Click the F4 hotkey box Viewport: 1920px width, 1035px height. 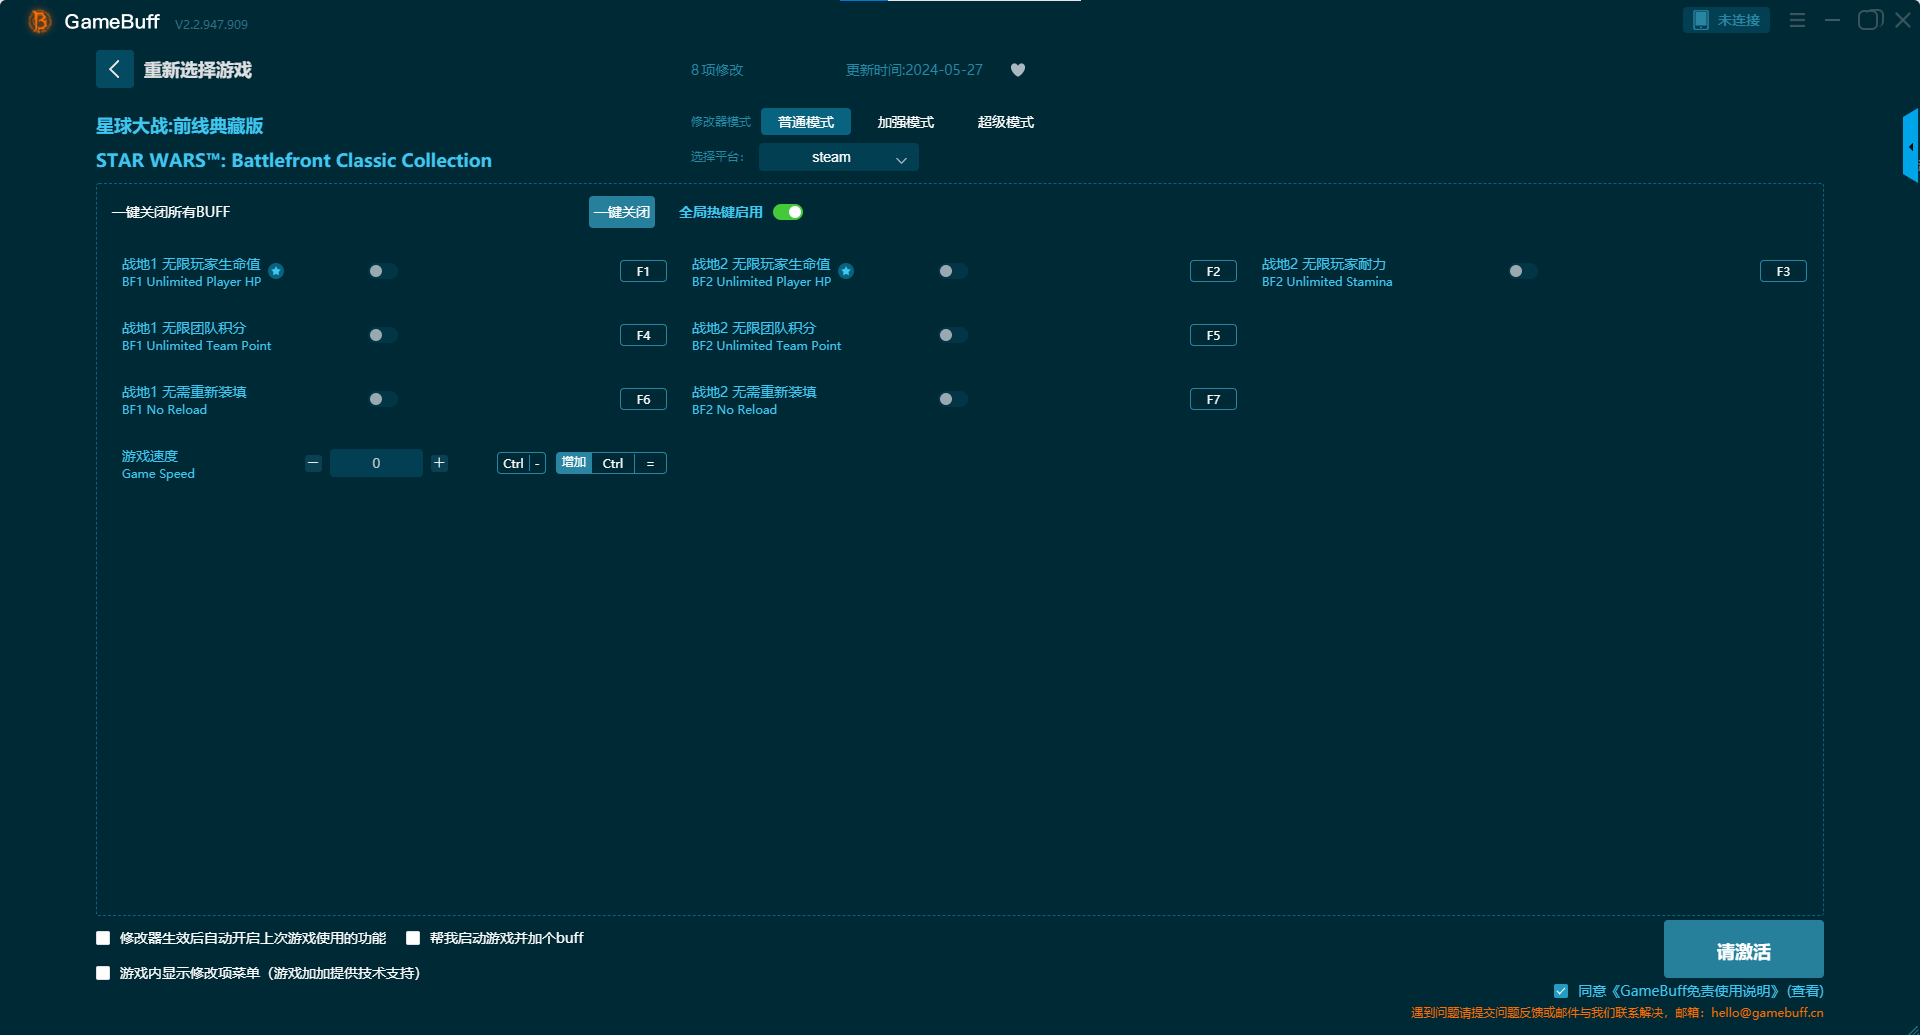tap(643, 335)
